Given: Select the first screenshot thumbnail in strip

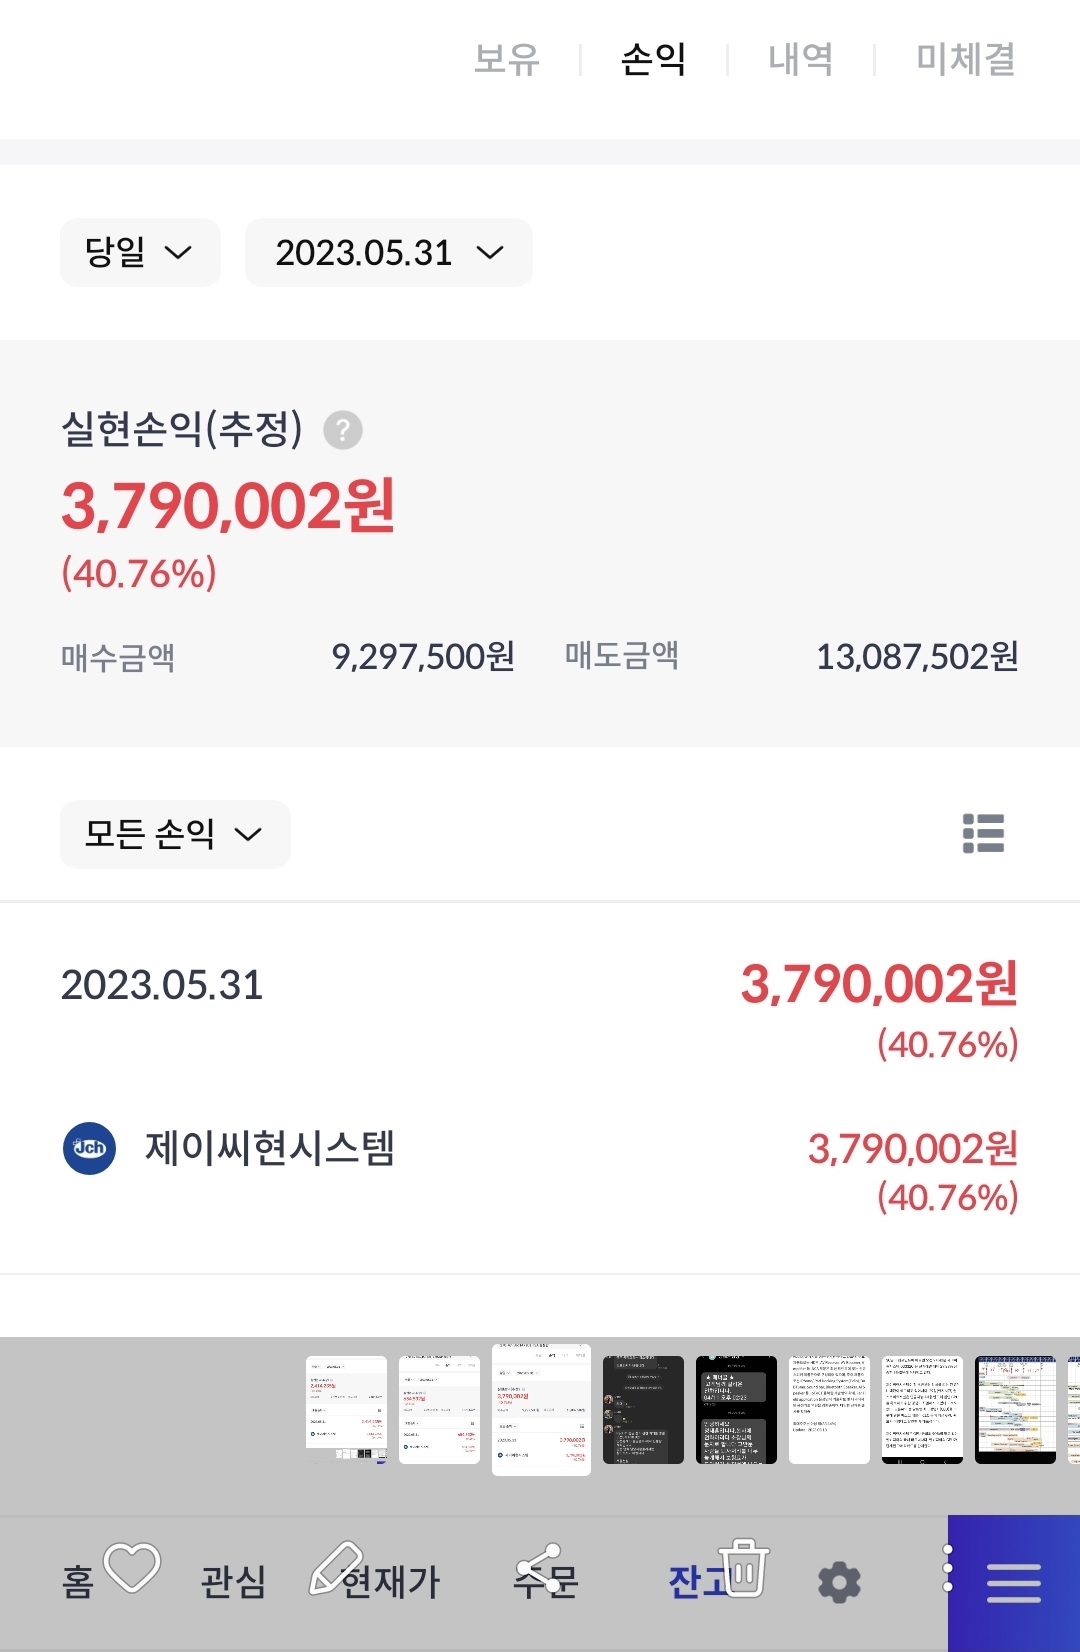Looking at the screenshot, I should [x=346, y=1410].
